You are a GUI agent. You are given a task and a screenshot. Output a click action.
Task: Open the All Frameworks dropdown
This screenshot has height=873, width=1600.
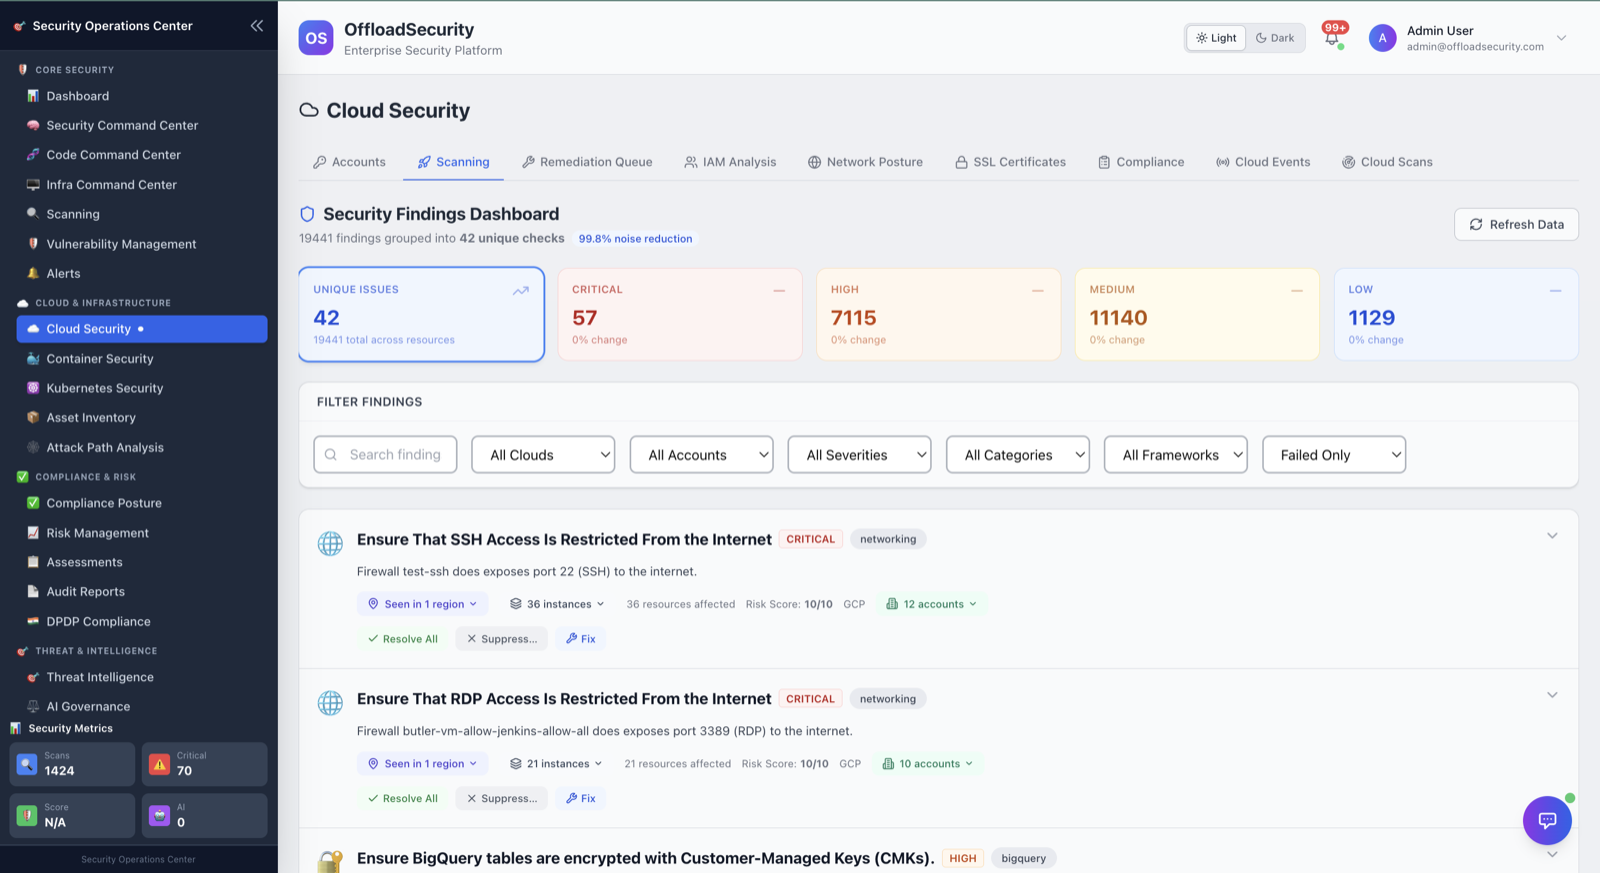[1176, 455]
